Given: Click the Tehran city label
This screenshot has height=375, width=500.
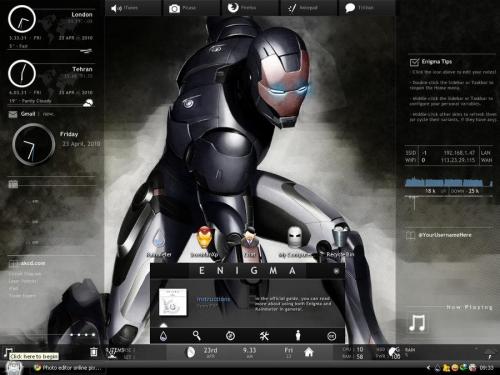Looking at the screenshot, I should click(x=82, y=69).
